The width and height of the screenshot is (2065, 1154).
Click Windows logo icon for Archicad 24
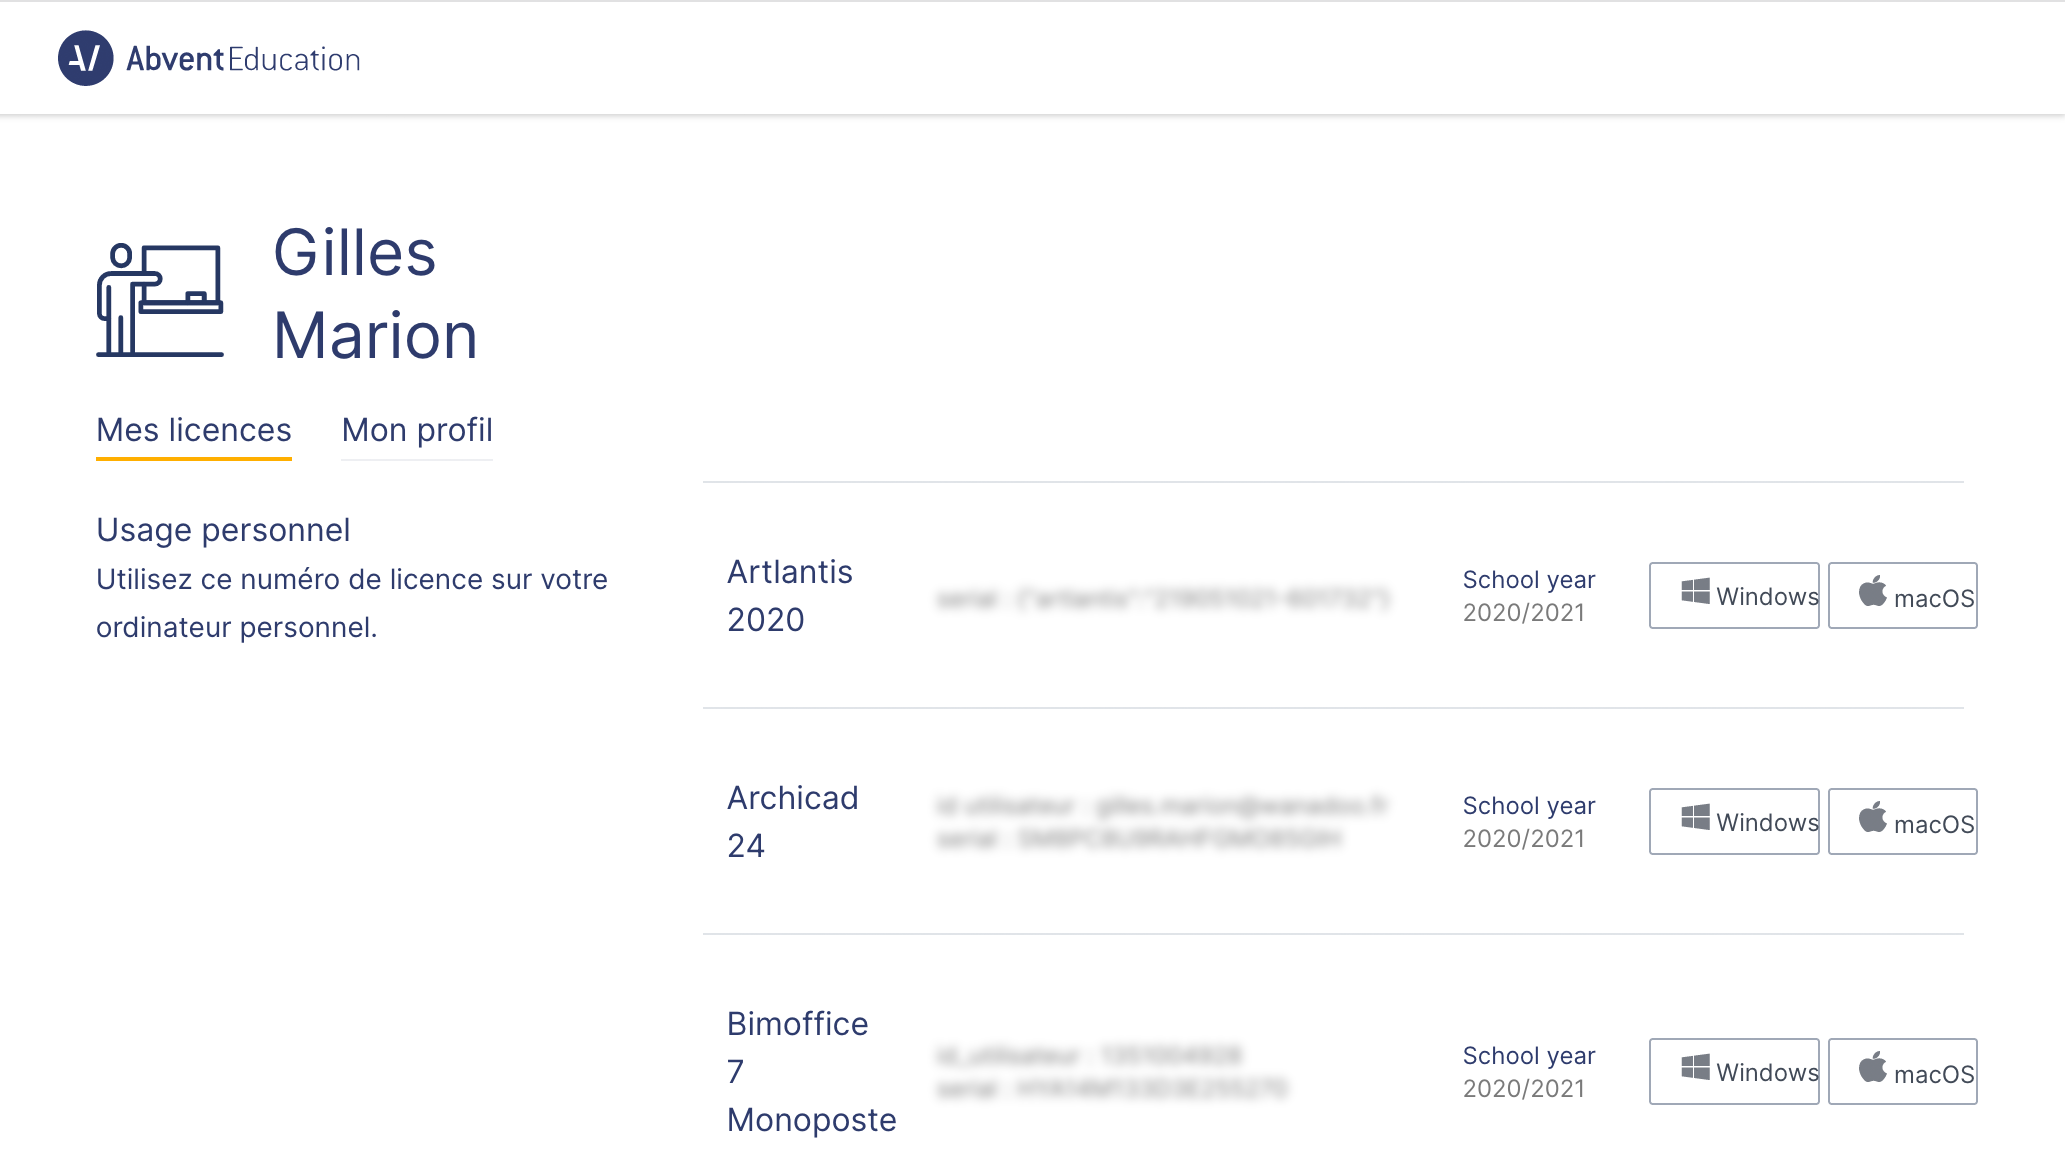pos(1695,818)
